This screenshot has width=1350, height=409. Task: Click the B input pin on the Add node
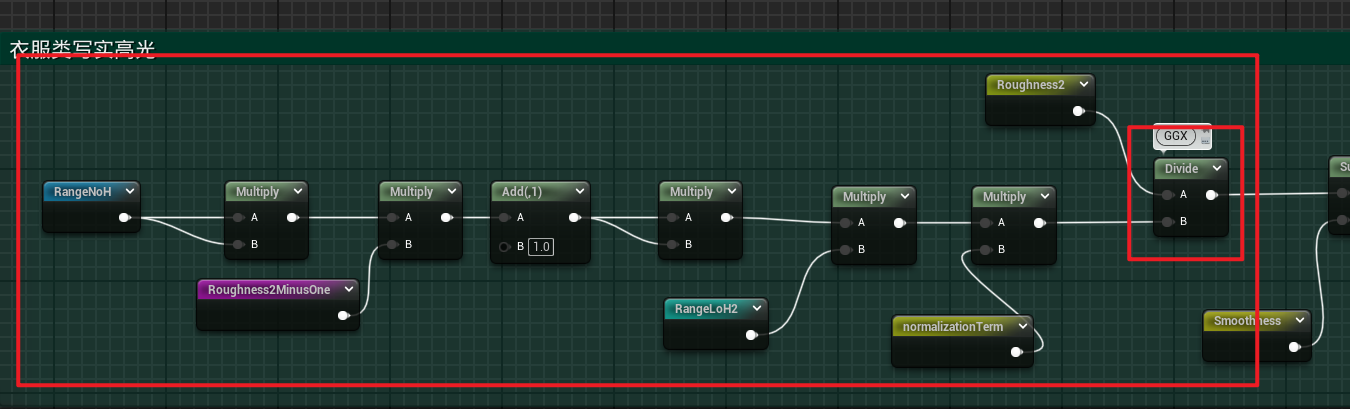pos(506,246)
